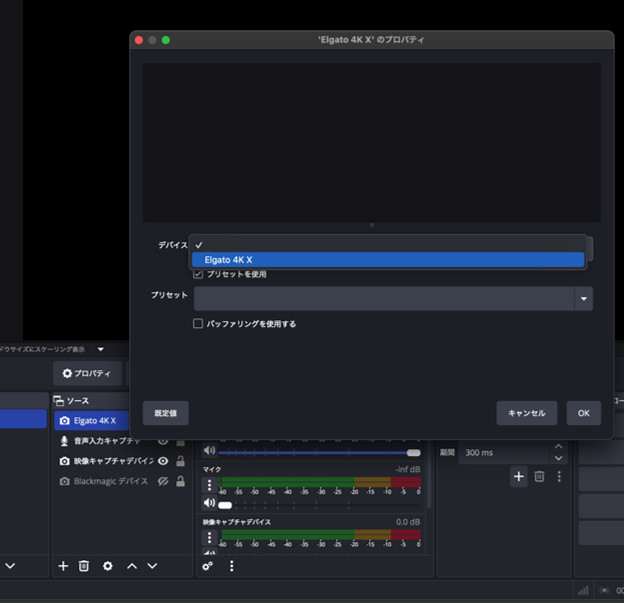
Task: Enable バッファリングを使用する checkbox
Action: 198,324
